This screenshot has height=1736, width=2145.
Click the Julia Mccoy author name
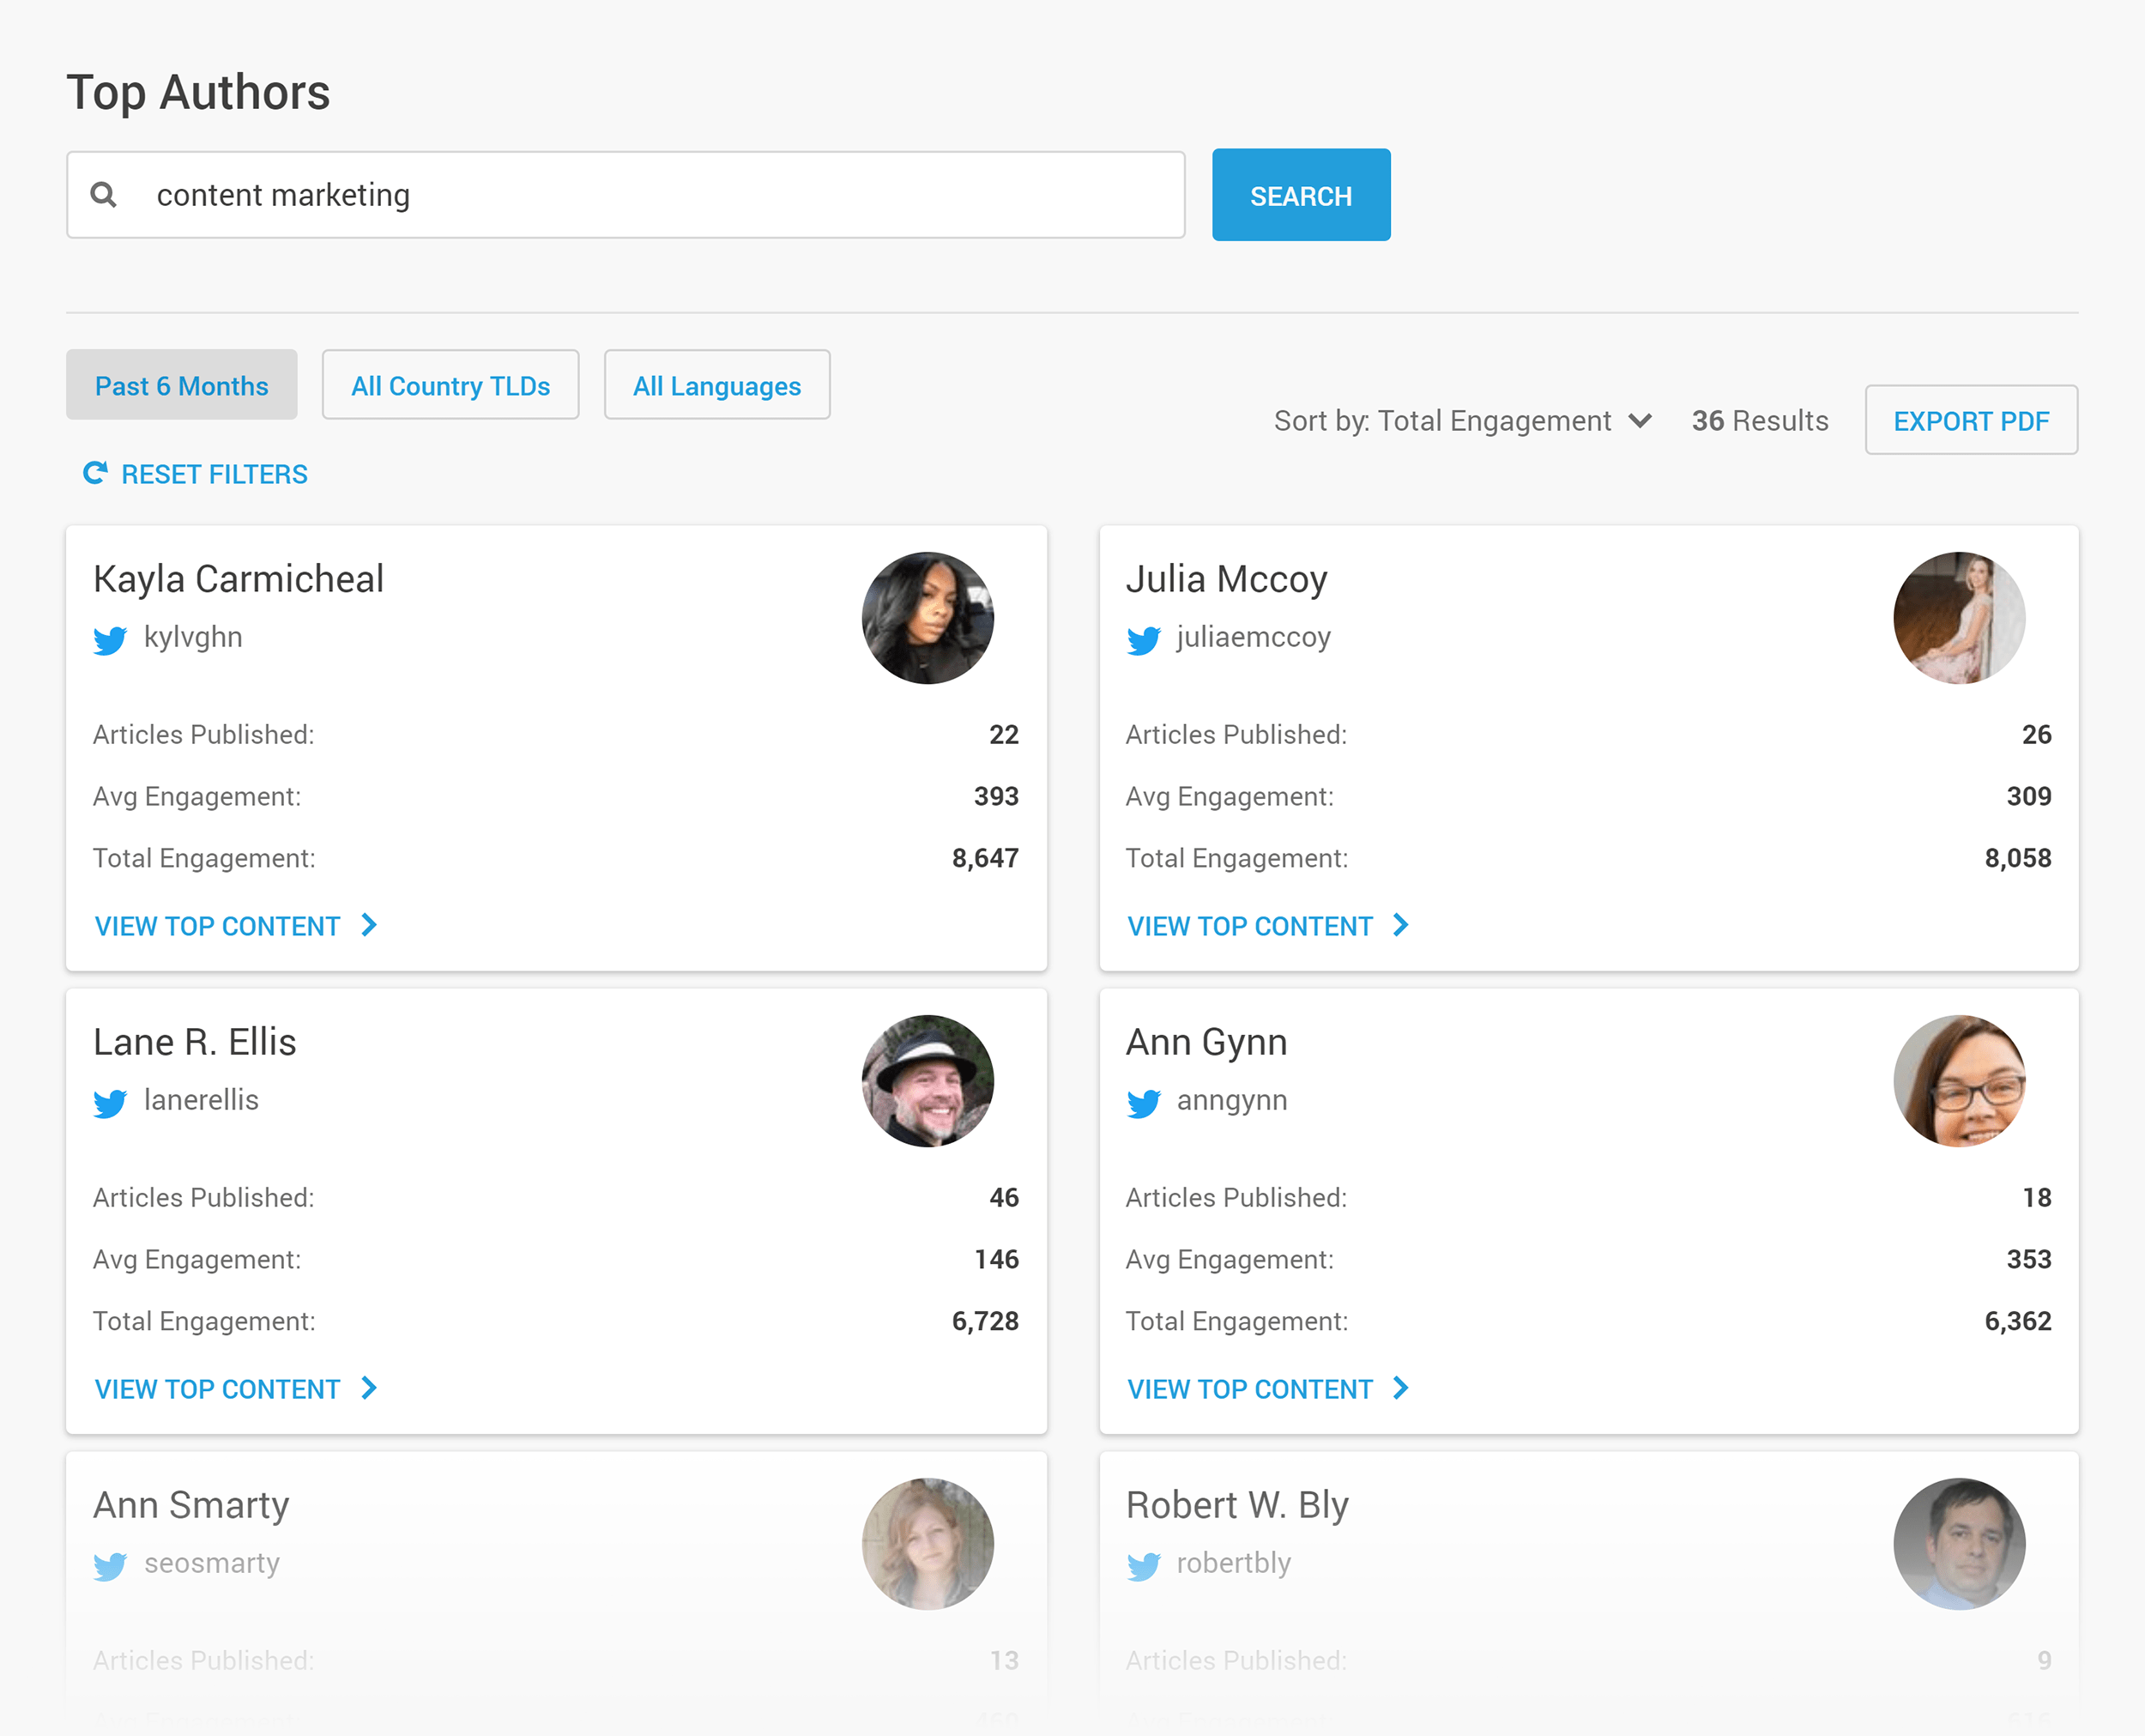pyautogui.click(x=1226, y=579)
